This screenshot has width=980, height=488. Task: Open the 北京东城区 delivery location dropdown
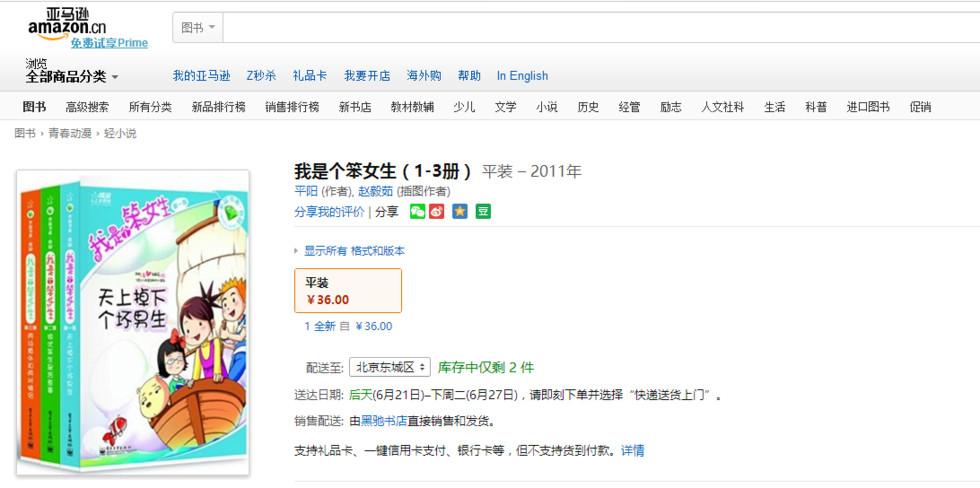tap(390, 367)
